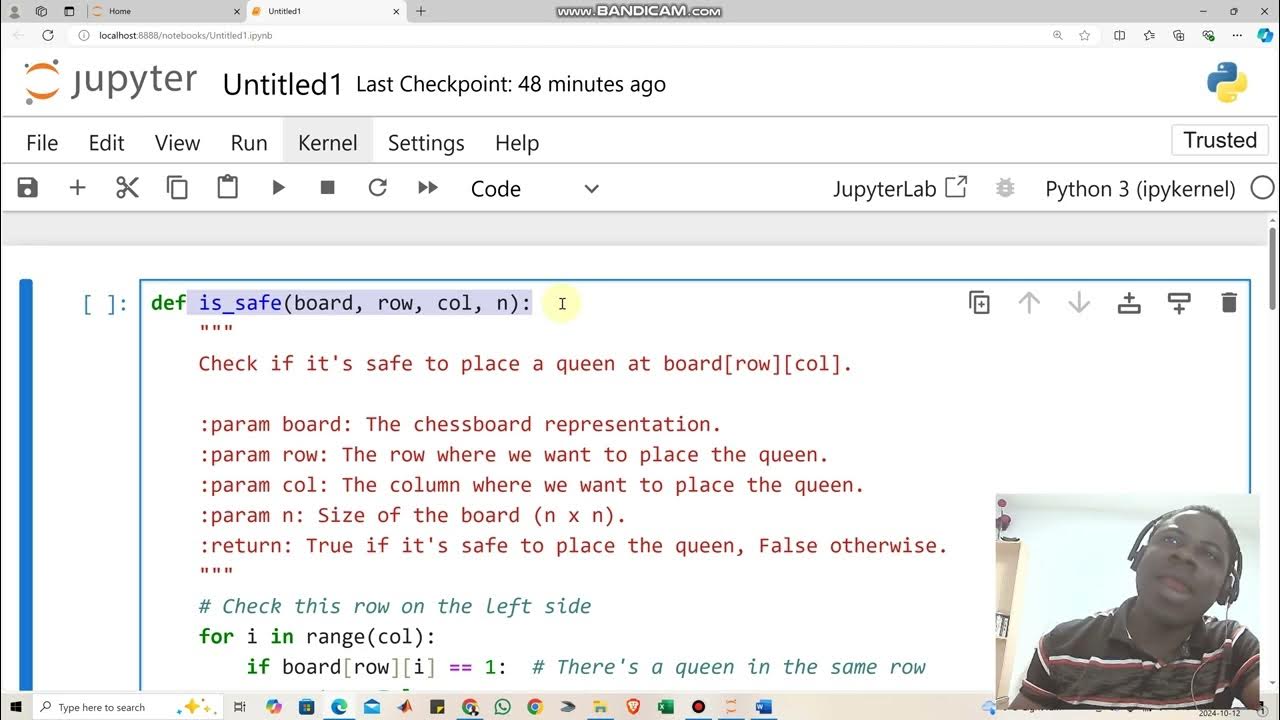
Task: Open the Windows Start menu
Action: [16, 707]
